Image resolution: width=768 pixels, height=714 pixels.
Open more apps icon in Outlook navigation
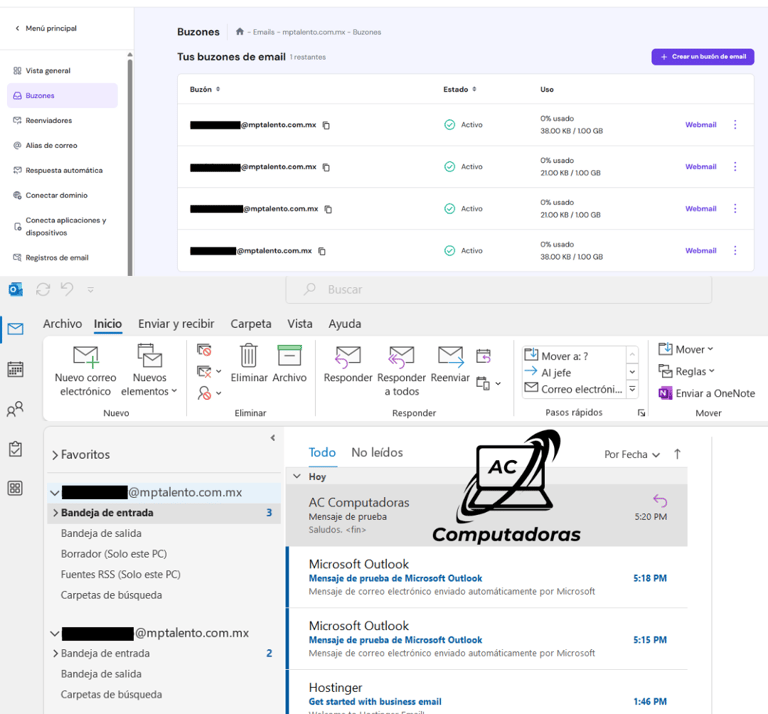tap(15, 488)
